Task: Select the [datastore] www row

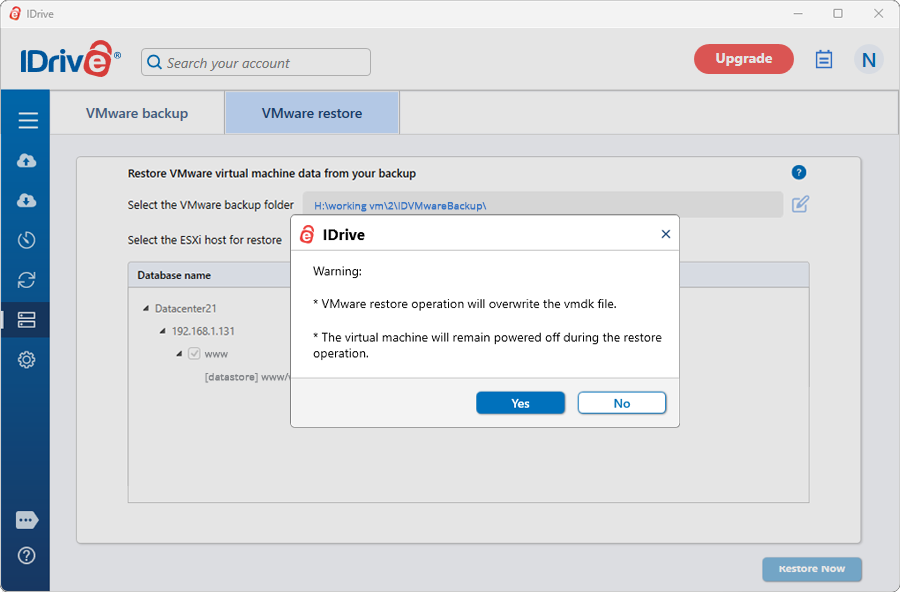Action: tap(247, 377)
